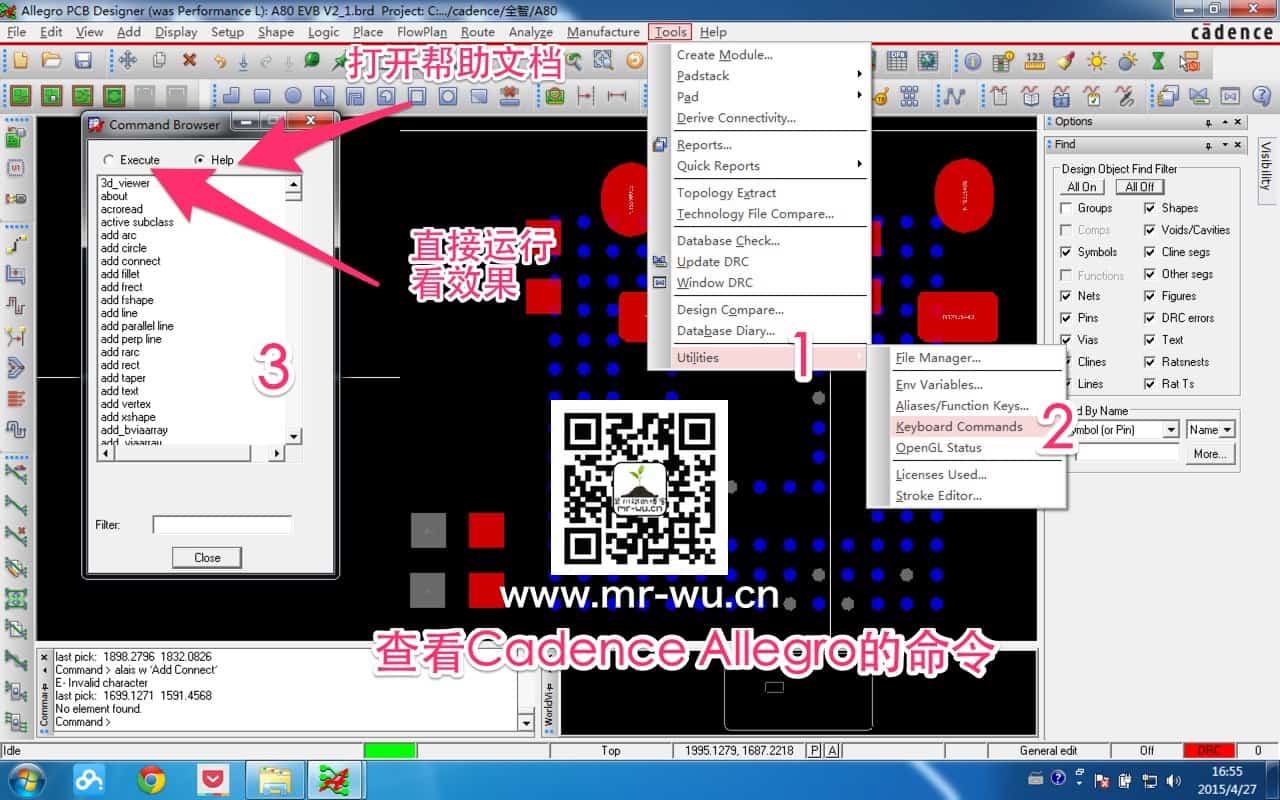Toggle the Text checkbox
The image size is (1280, 800).
coord(1150,340)
